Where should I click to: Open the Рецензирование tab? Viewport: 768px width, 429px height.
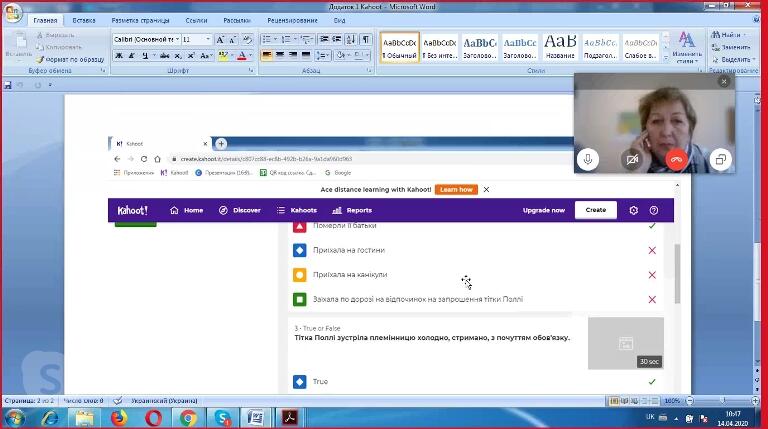[x=292, y=21]
